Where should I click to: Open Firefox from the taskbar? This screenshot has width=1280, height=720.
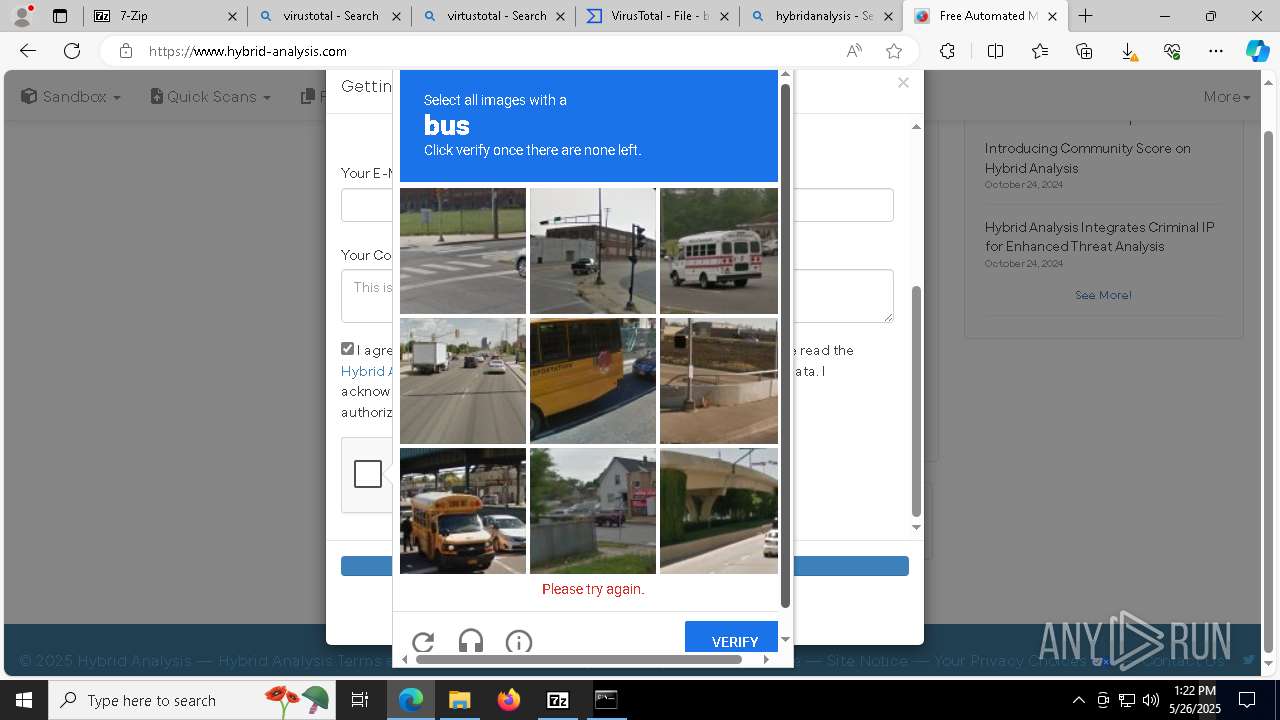[508, 700]
